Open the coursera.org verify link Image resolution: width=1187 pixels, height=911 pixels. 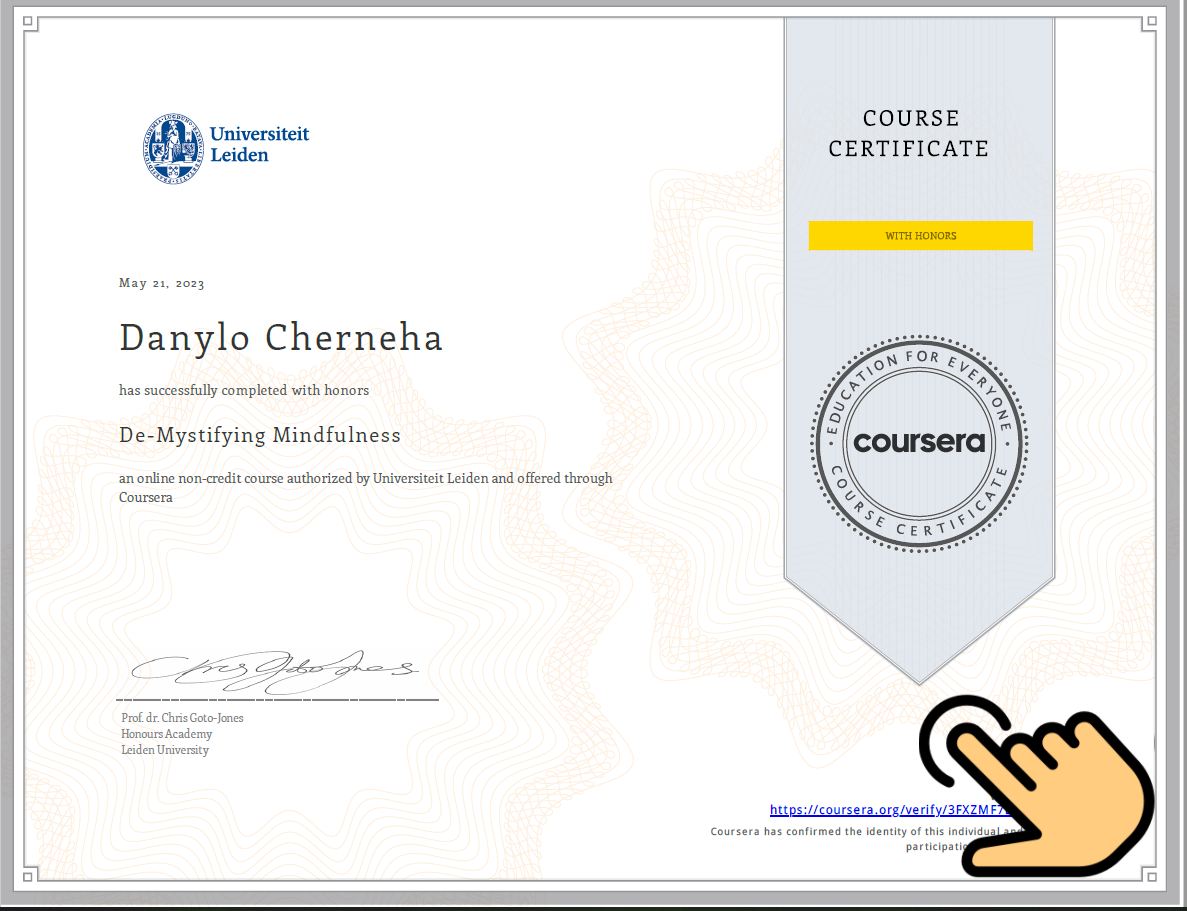point(889,810)
